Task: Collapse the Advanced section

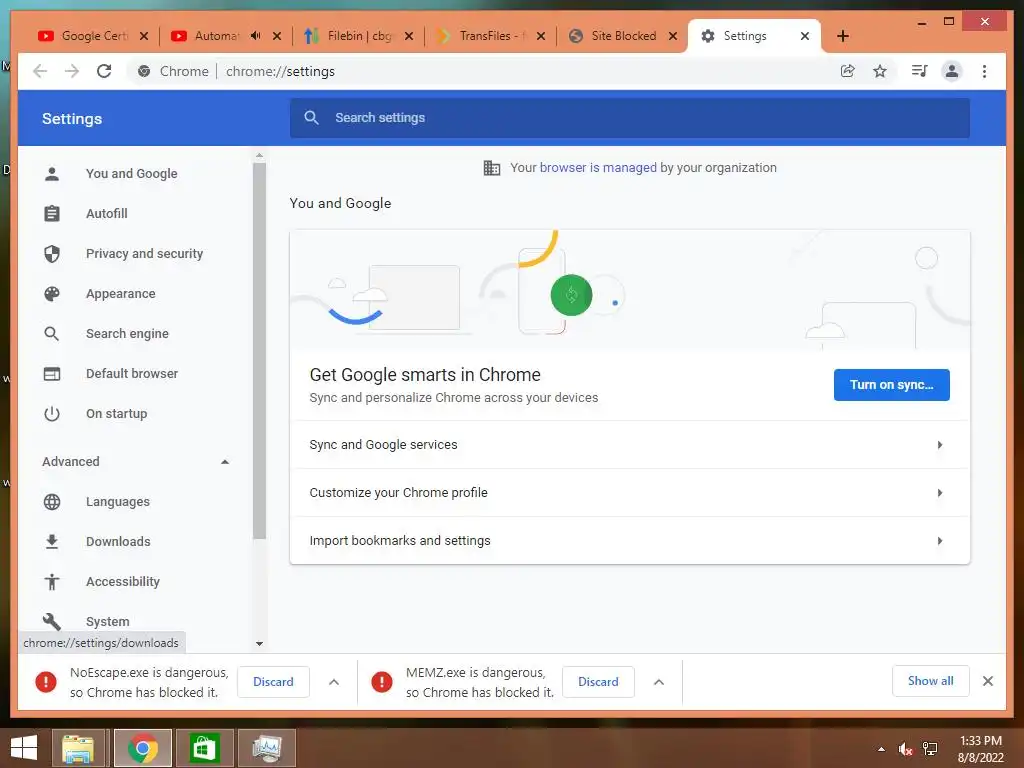Action: coord(225,462)
